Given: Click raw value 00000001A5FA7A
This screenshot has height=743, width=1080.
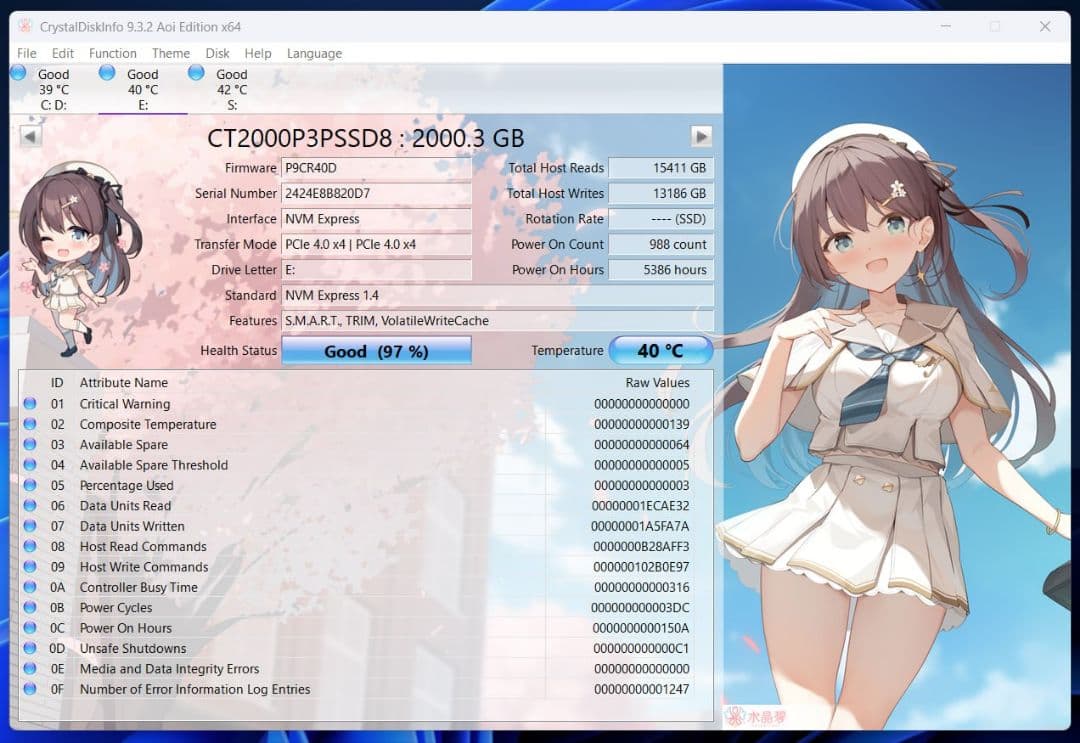Looking at the screenshot, I should click(640, 525).
